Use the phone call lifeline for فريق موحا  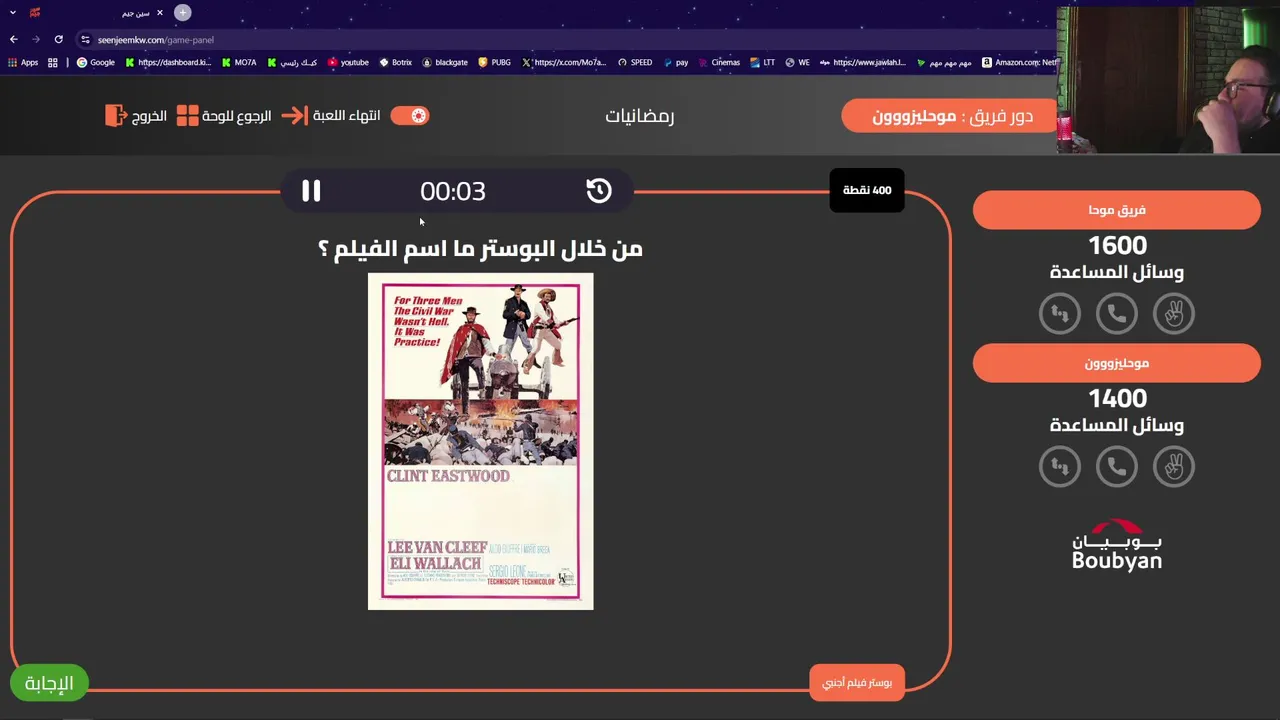1117,314
